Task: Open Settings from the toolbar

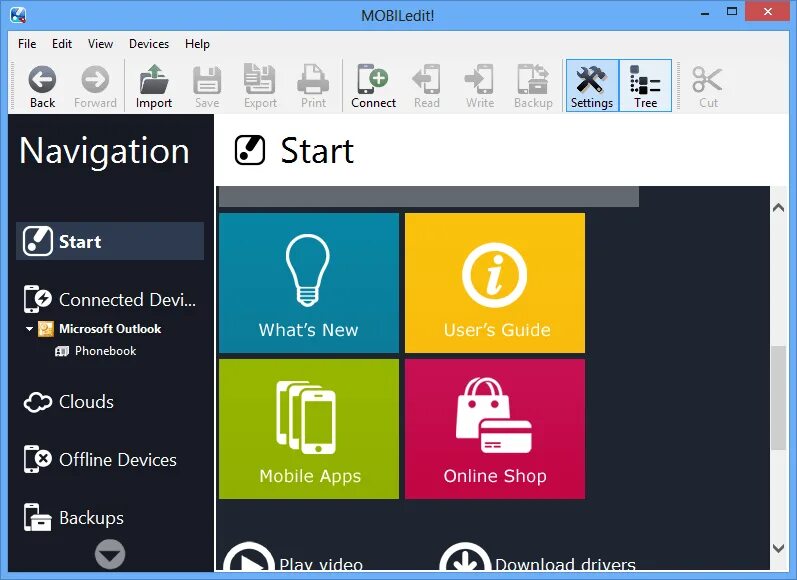Action: (592, 85)
